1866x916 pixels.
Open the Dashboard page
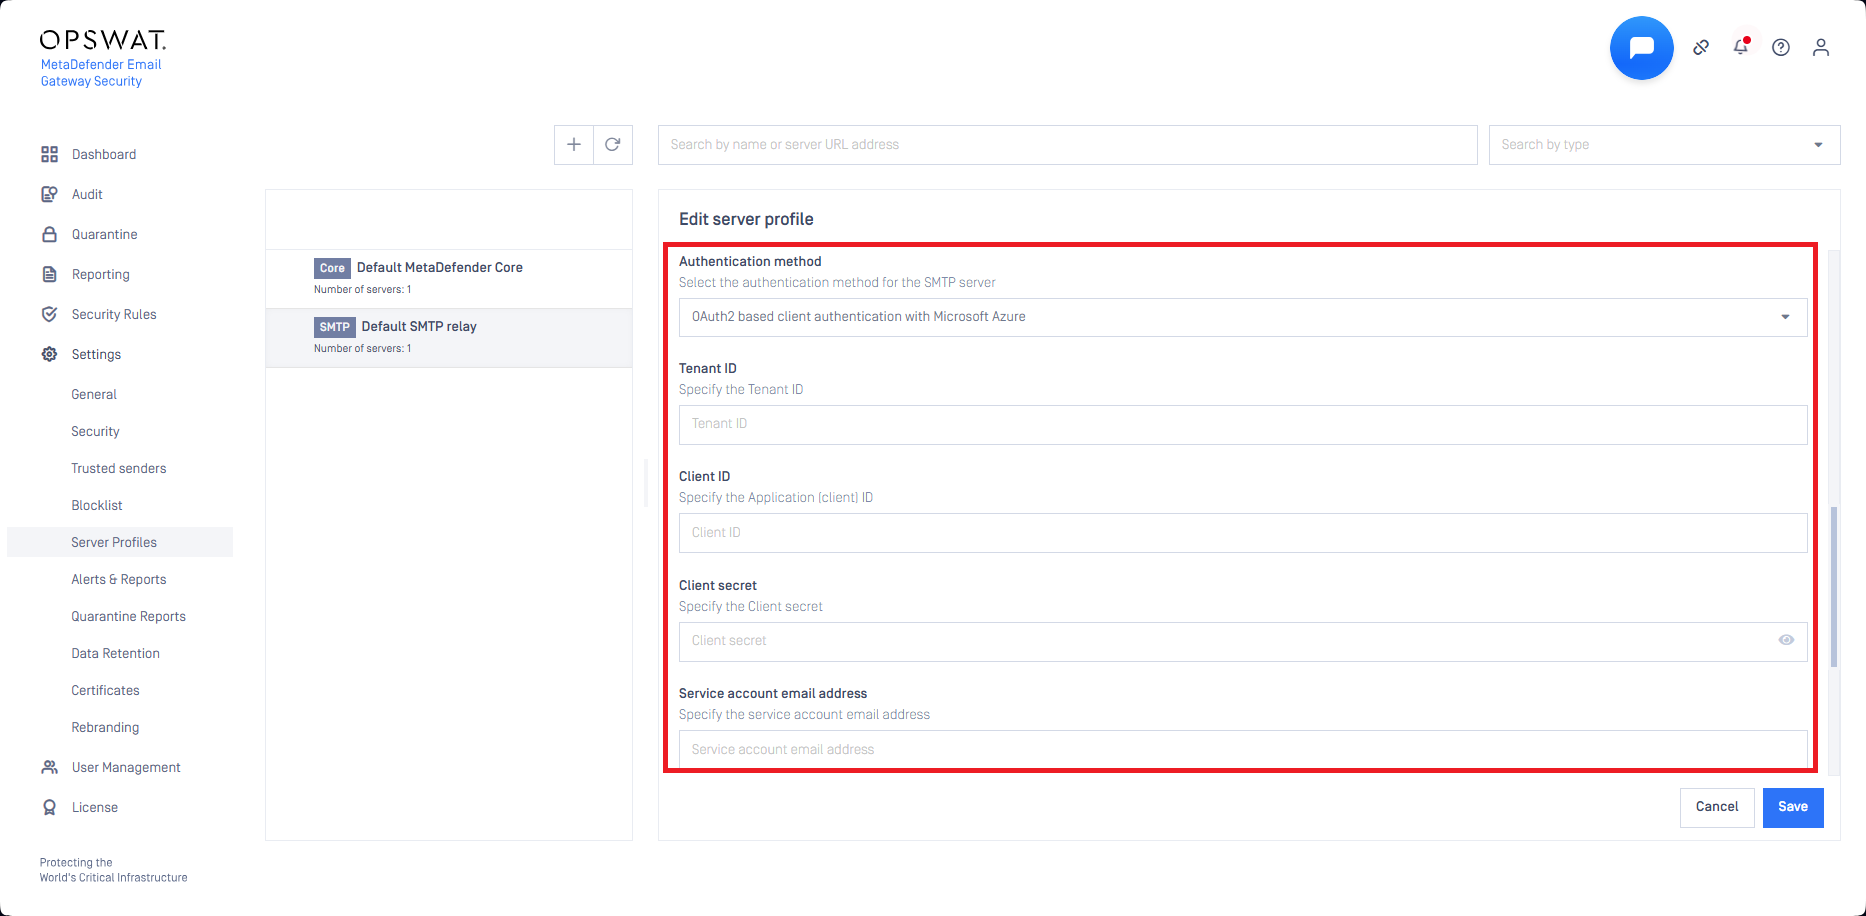(104, 154)
